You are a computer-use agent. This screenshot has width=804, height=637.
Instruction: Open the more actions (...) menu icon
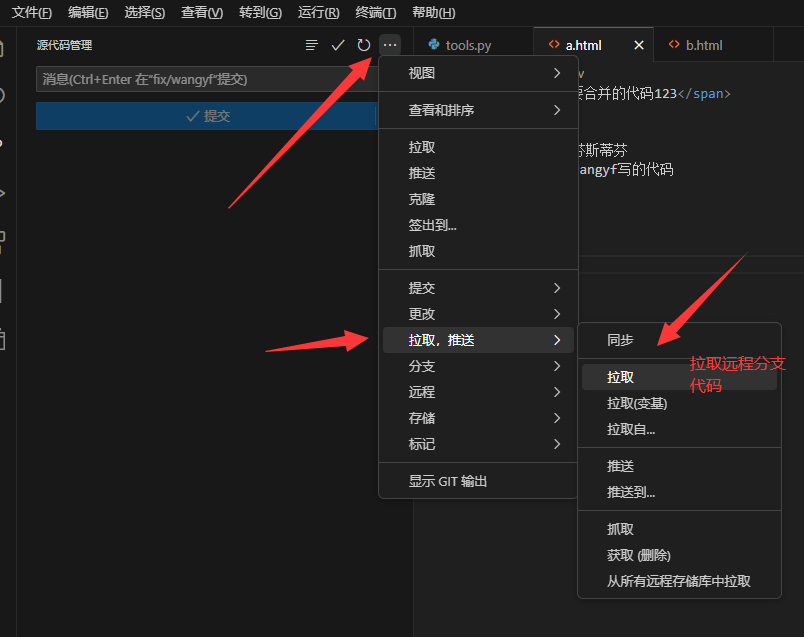click(x=390, y=45)
